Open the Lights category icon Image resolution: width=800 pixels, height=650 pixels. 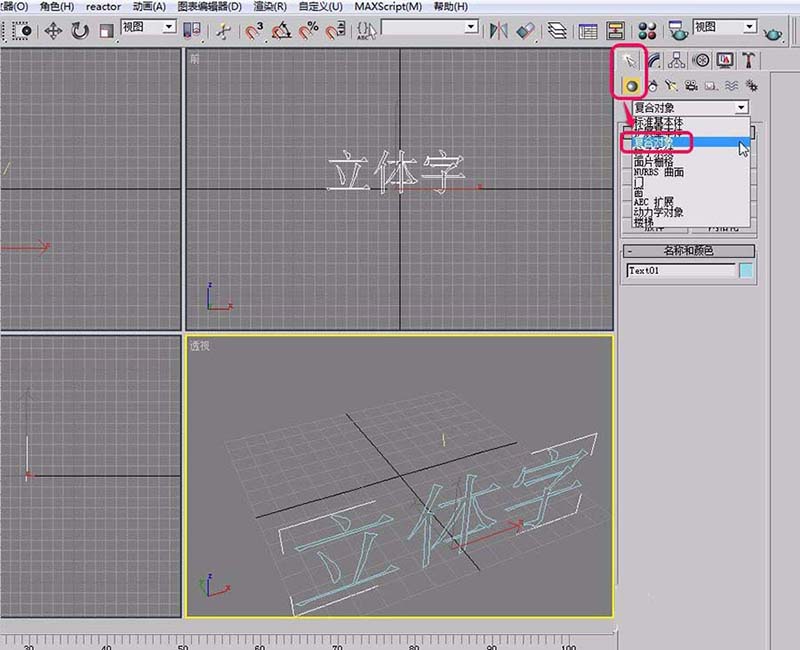[x=670, y=85]
